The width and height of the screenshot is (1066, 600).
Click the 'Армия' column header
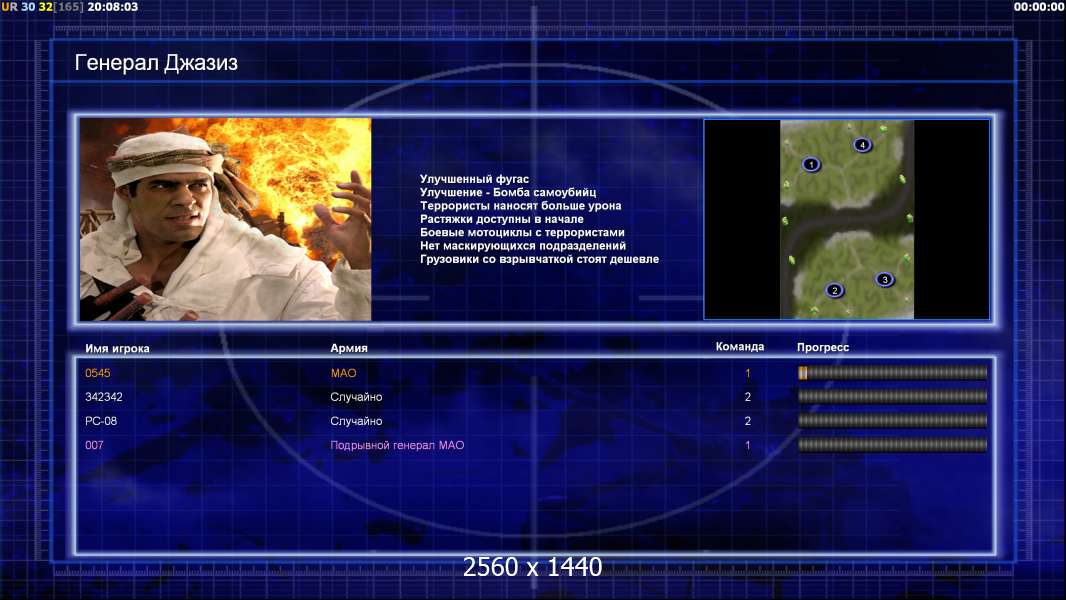click(x=349, y=348)
